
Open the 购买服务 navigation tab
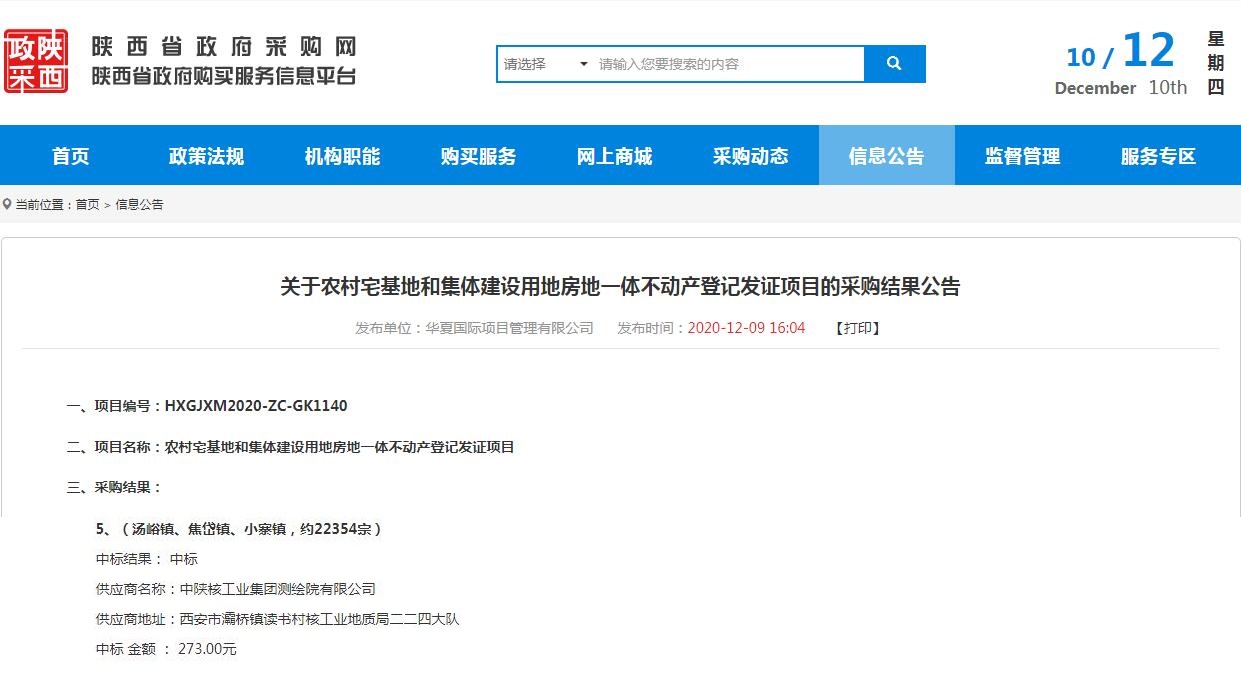click(x=478, y=156)
